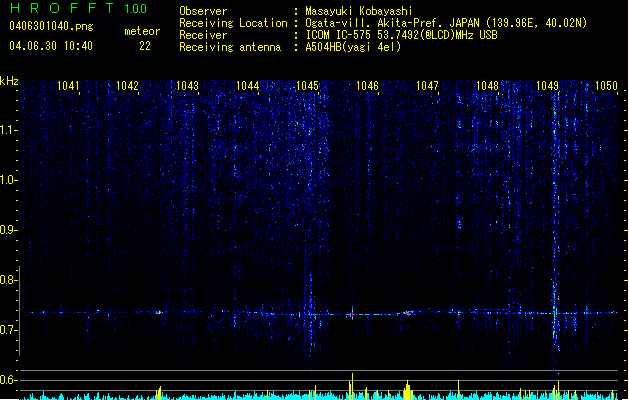
Task: Click the 1041 time axis label
Action: point(68,86)
